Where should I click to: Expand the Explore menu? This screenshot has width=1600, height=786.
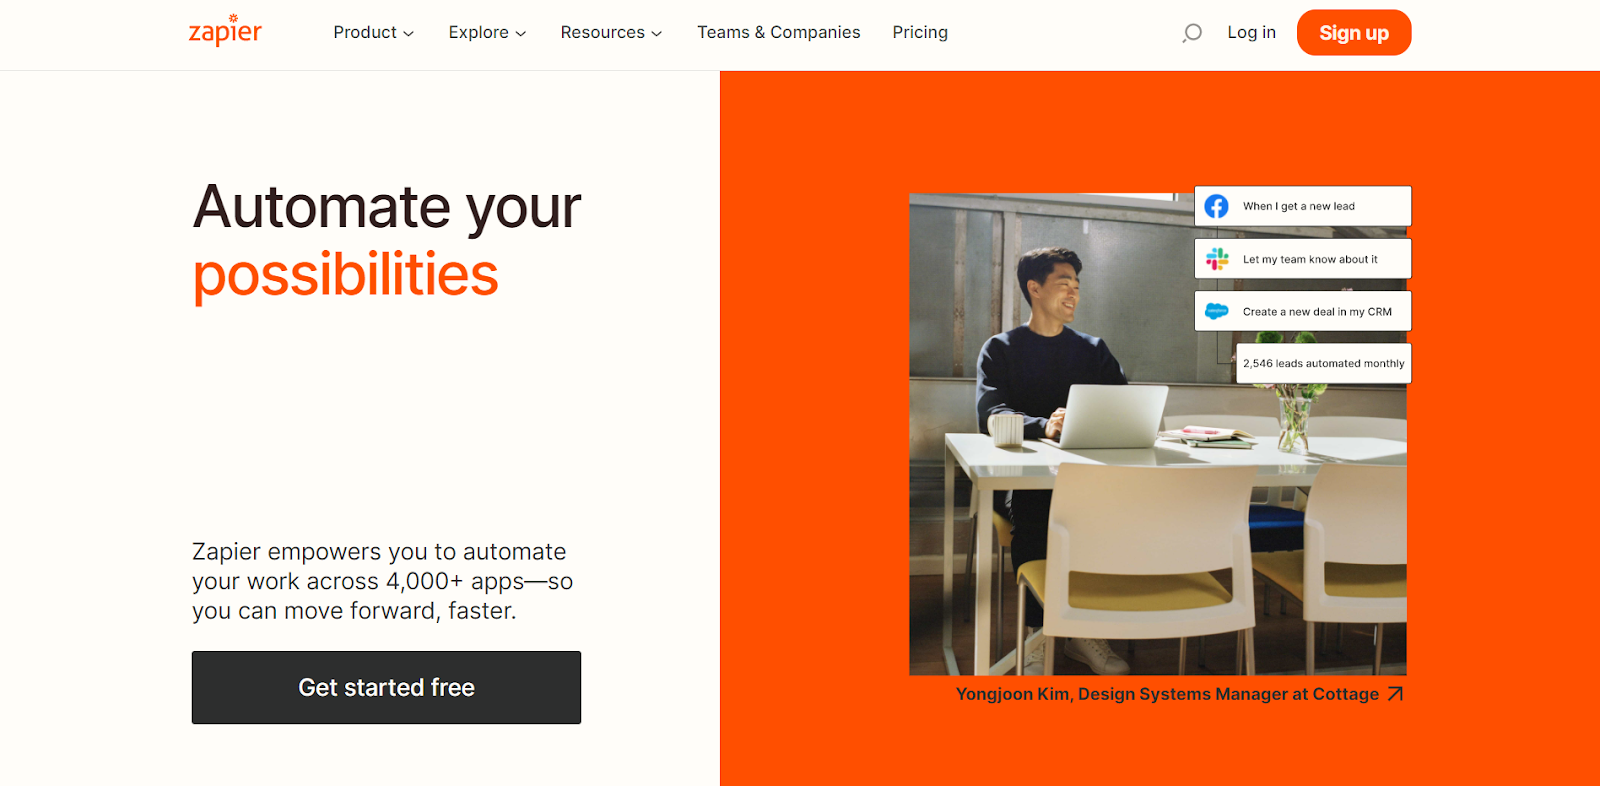pyautogui.click(x=487, y=33)
